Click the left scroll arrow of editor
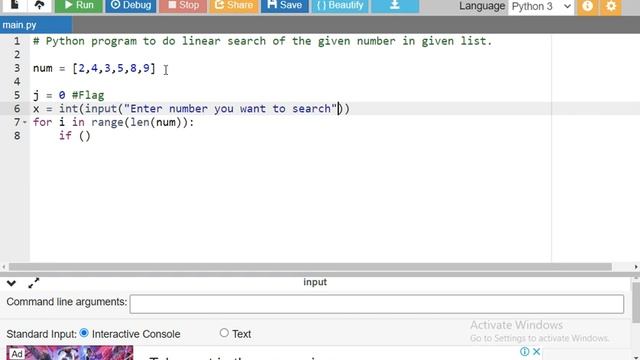The image size is (640, 360). coord(4,267)
